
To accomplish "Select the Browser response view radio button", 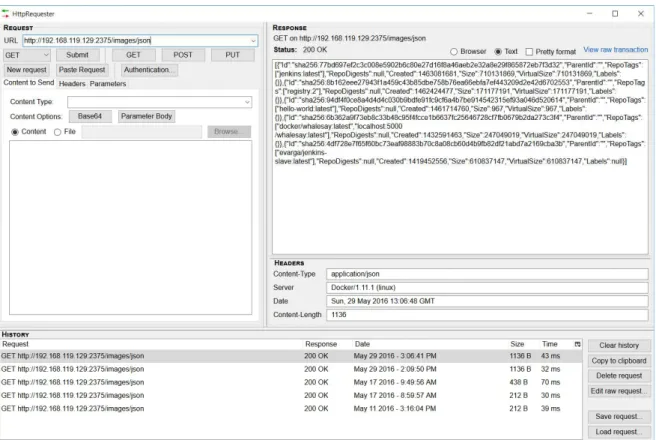I will (x=454, y=52).
